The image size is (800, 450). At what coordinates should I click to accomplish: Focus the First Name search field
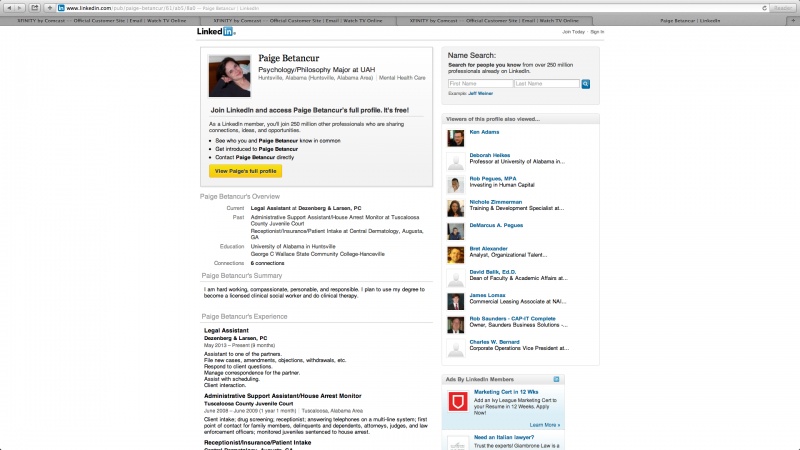click(480, 84)
